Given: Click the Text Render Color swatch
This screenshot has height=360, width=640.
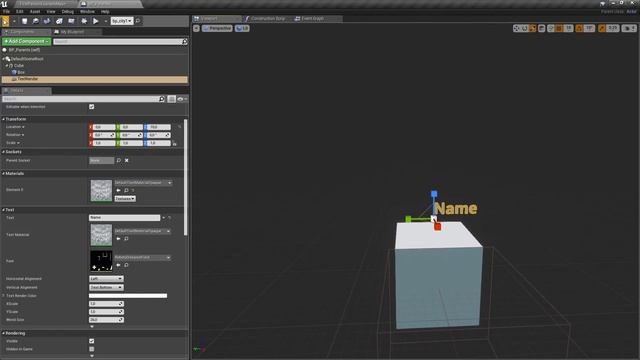Looking at the screenshot, I should 128,296.
